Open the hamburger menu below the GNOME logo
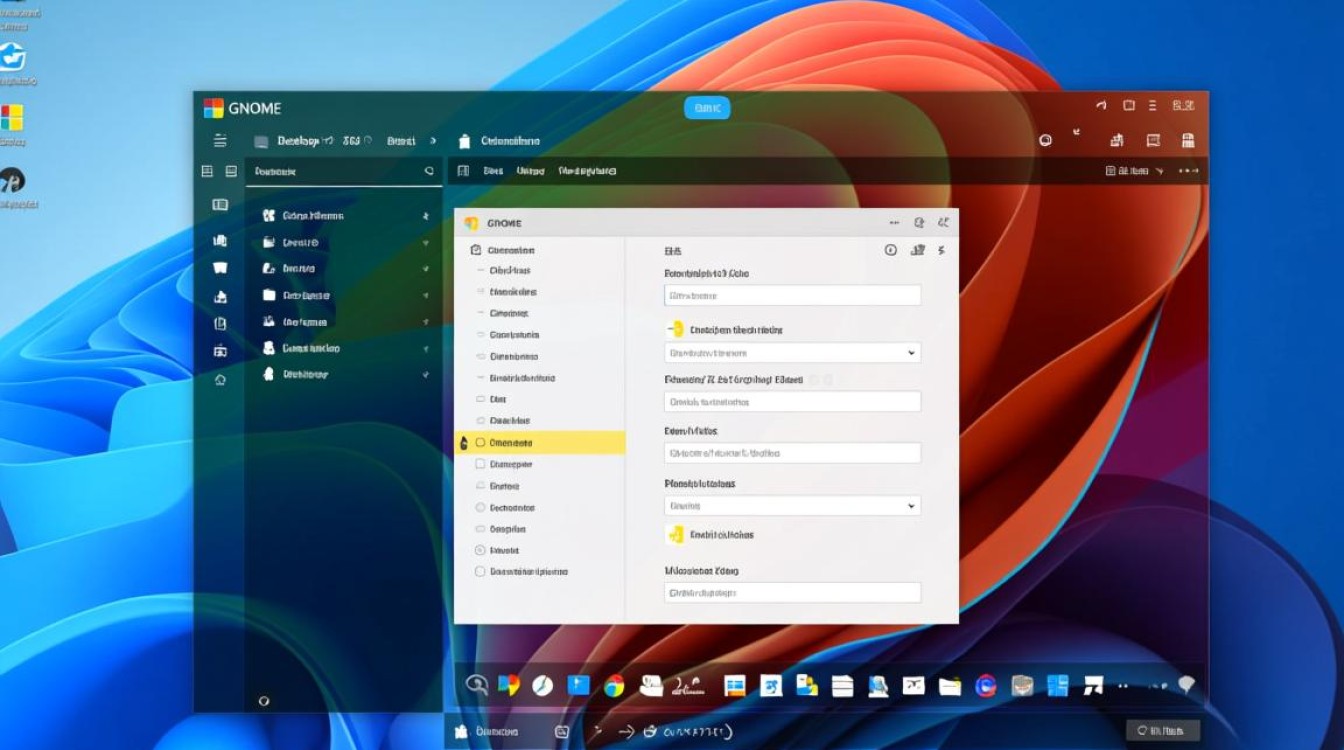This screenshot has height=750, width=1344. click(220, 141)
